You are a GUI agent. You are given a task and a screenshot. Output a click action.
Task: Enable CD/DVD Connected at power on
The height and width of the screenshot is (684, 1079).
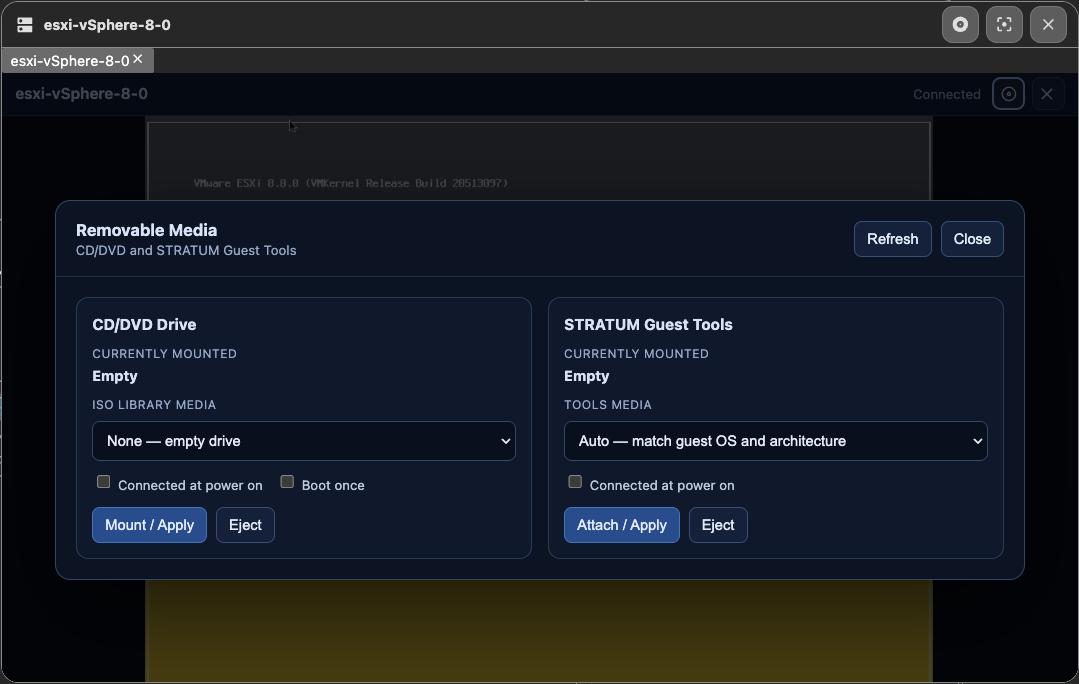tap(103, 482)
